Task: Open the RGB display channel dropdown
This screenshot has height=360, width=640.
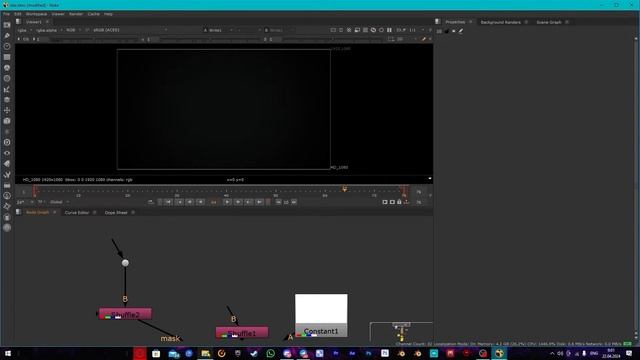Action: pyautogui.click(x=73, y=30)
